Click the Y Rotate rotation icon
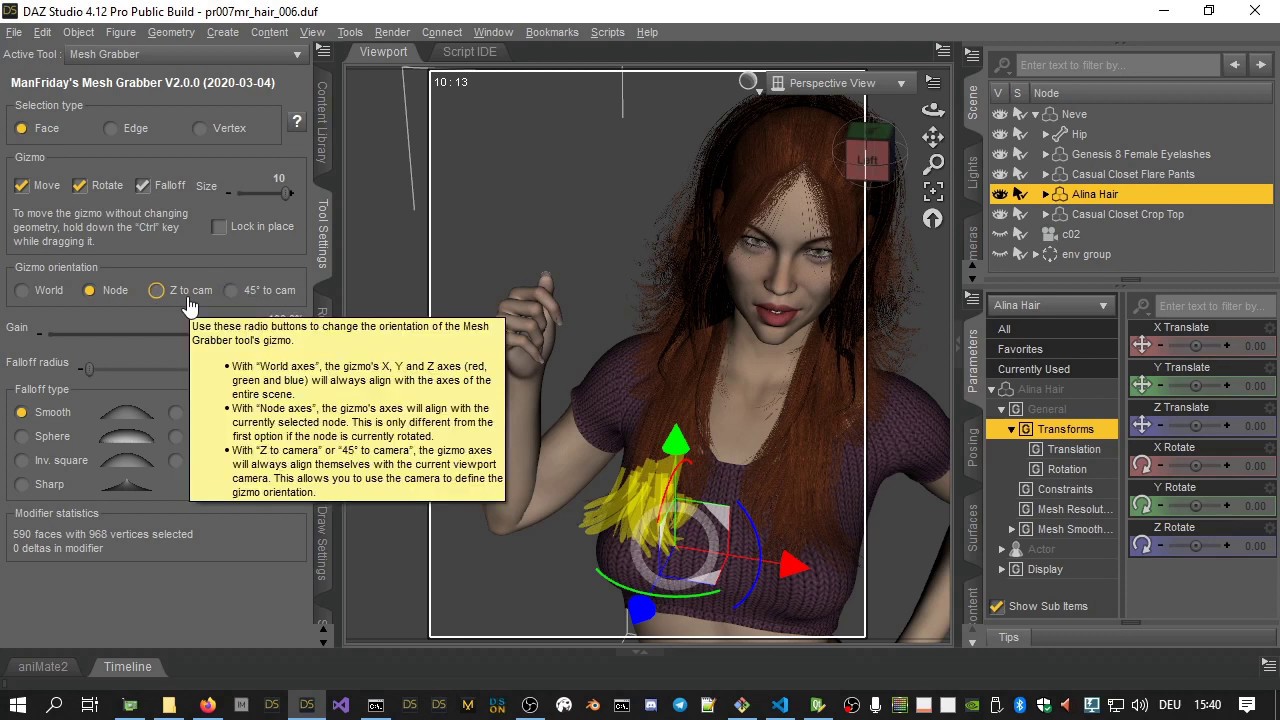1280x720 pixels. click(x=1142, y=506)
